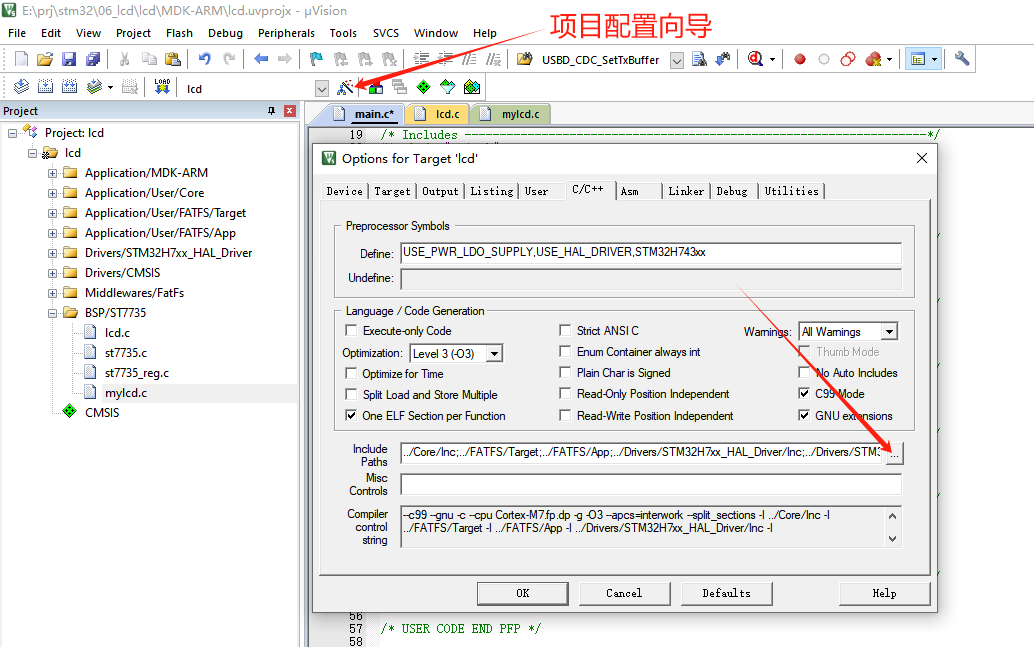Viewport: 1034px width, 647px height.
Task: Click the Define preprocessor symbols field
Action: pyautogui.click(x=651, y=253)
